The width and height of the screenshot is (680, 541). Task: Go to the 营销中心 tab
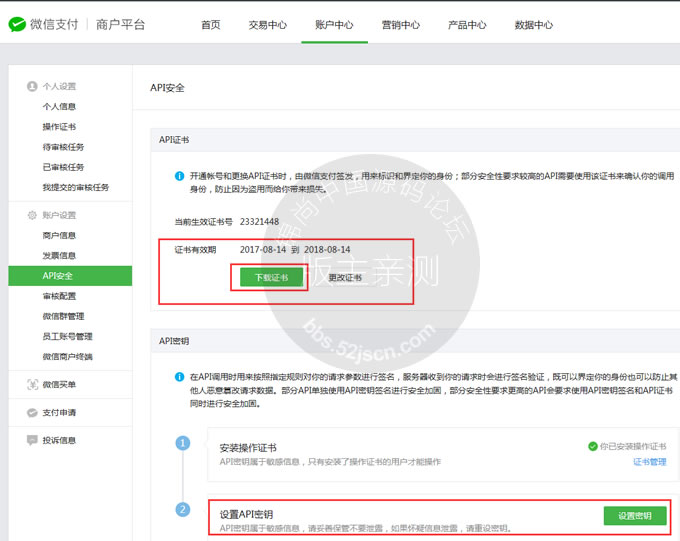(x=400, y=25)
